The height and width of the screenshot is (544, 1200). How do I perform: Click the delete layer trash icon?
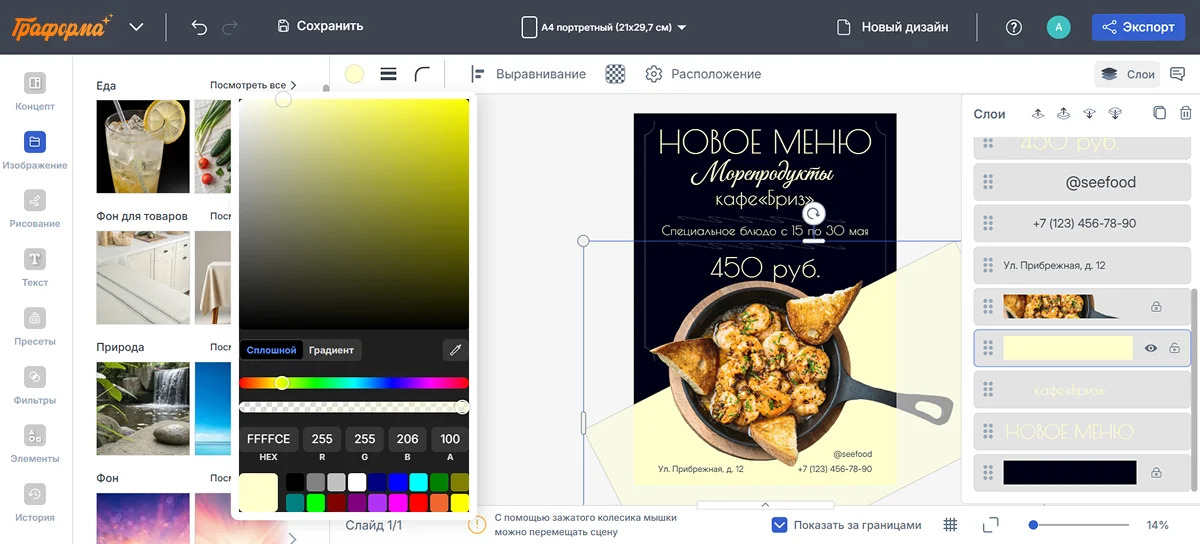coord(1185,113)
